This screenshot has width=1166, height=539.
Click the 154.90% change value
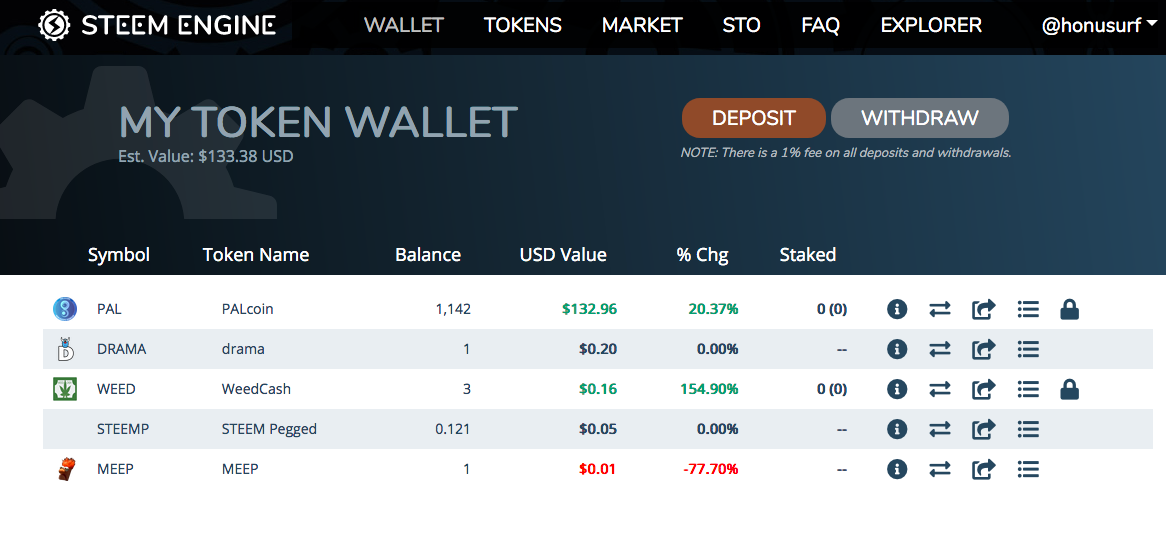tap(709, 389)
